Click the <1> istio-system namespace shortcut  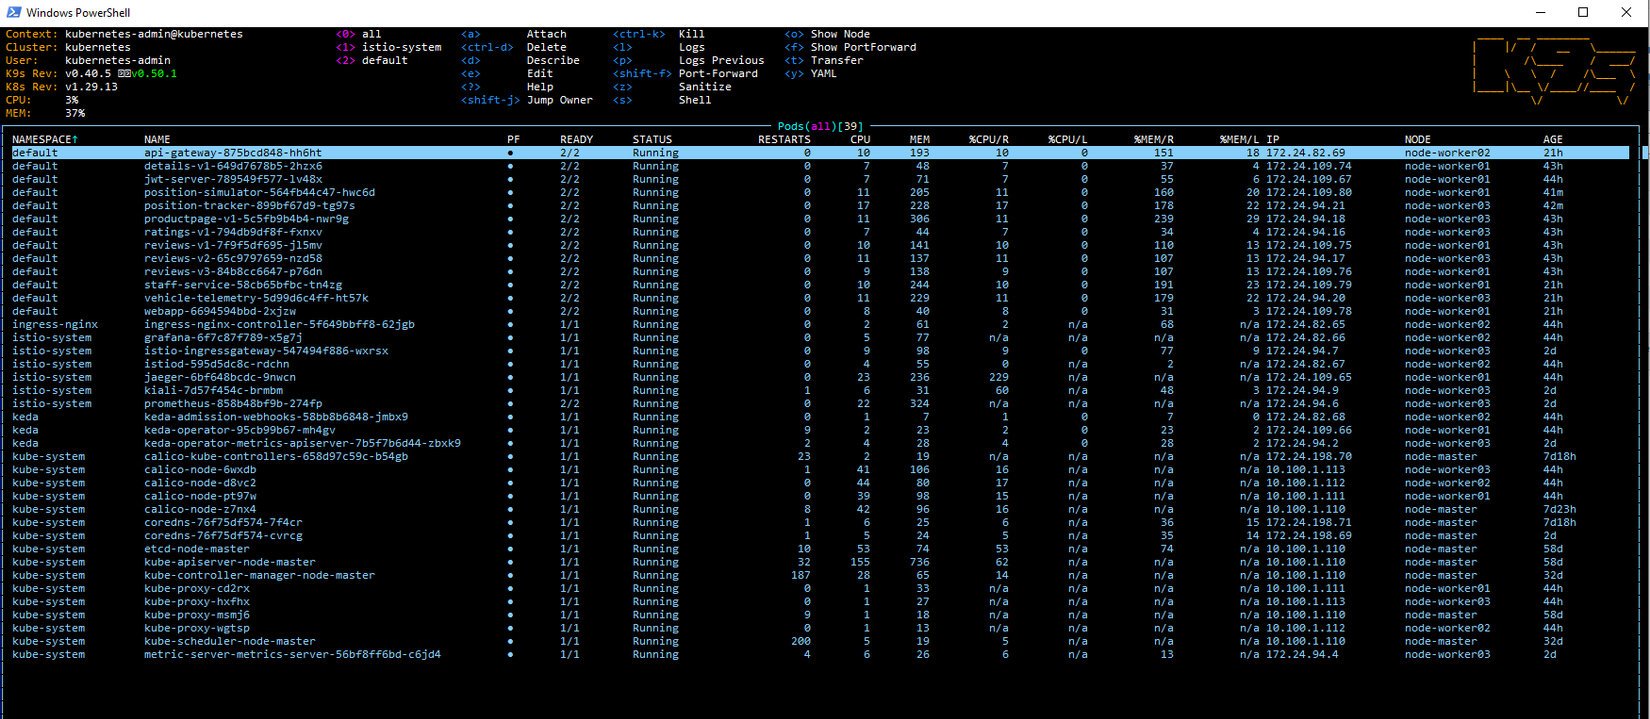click(x=389, y=47)
